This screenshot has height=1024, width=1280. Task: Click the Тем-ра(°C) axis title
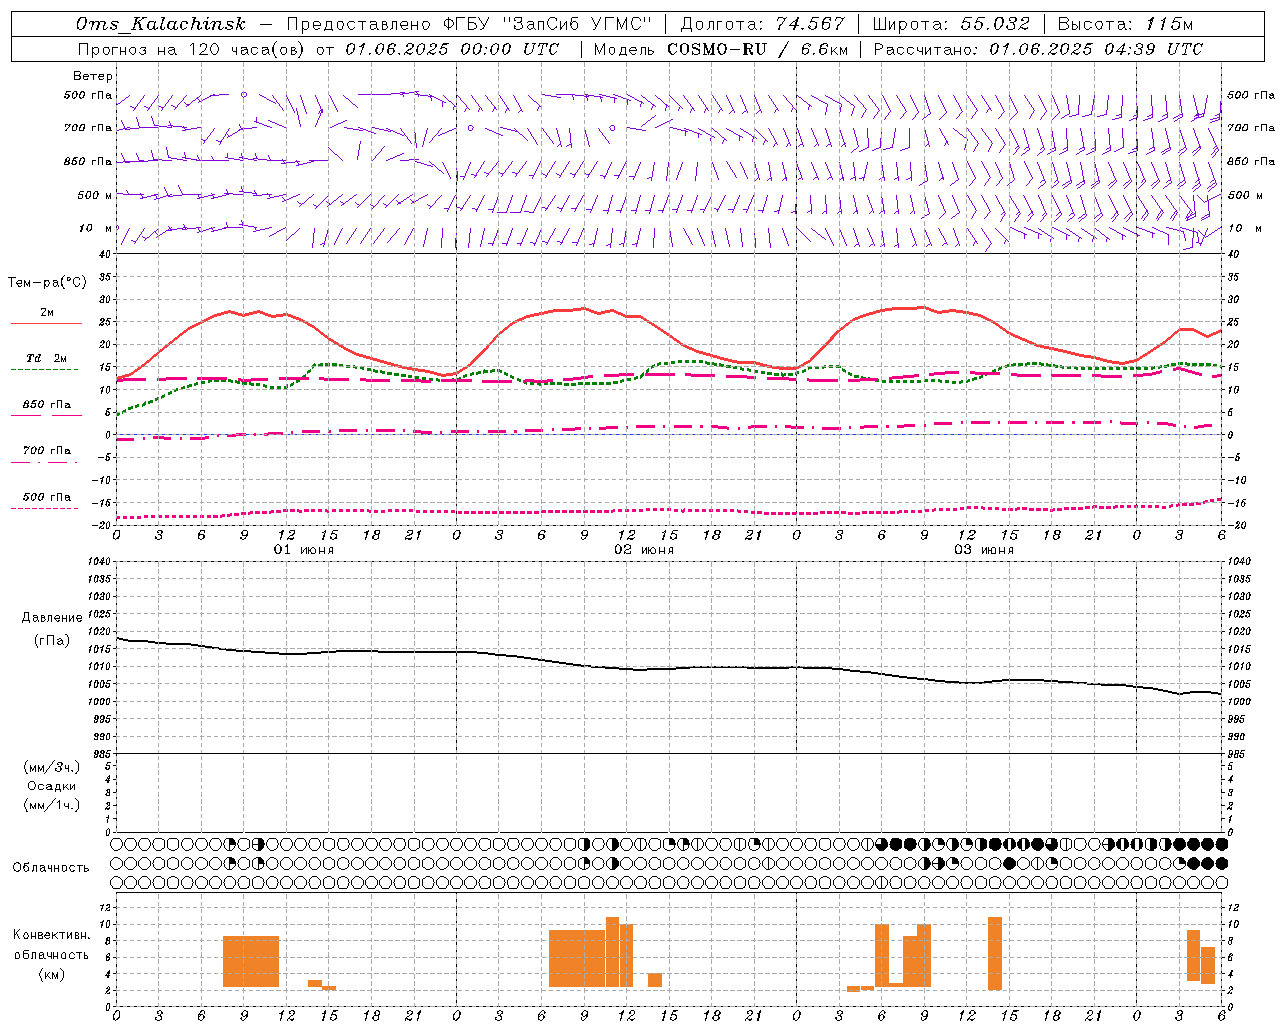tap(47, 283)
